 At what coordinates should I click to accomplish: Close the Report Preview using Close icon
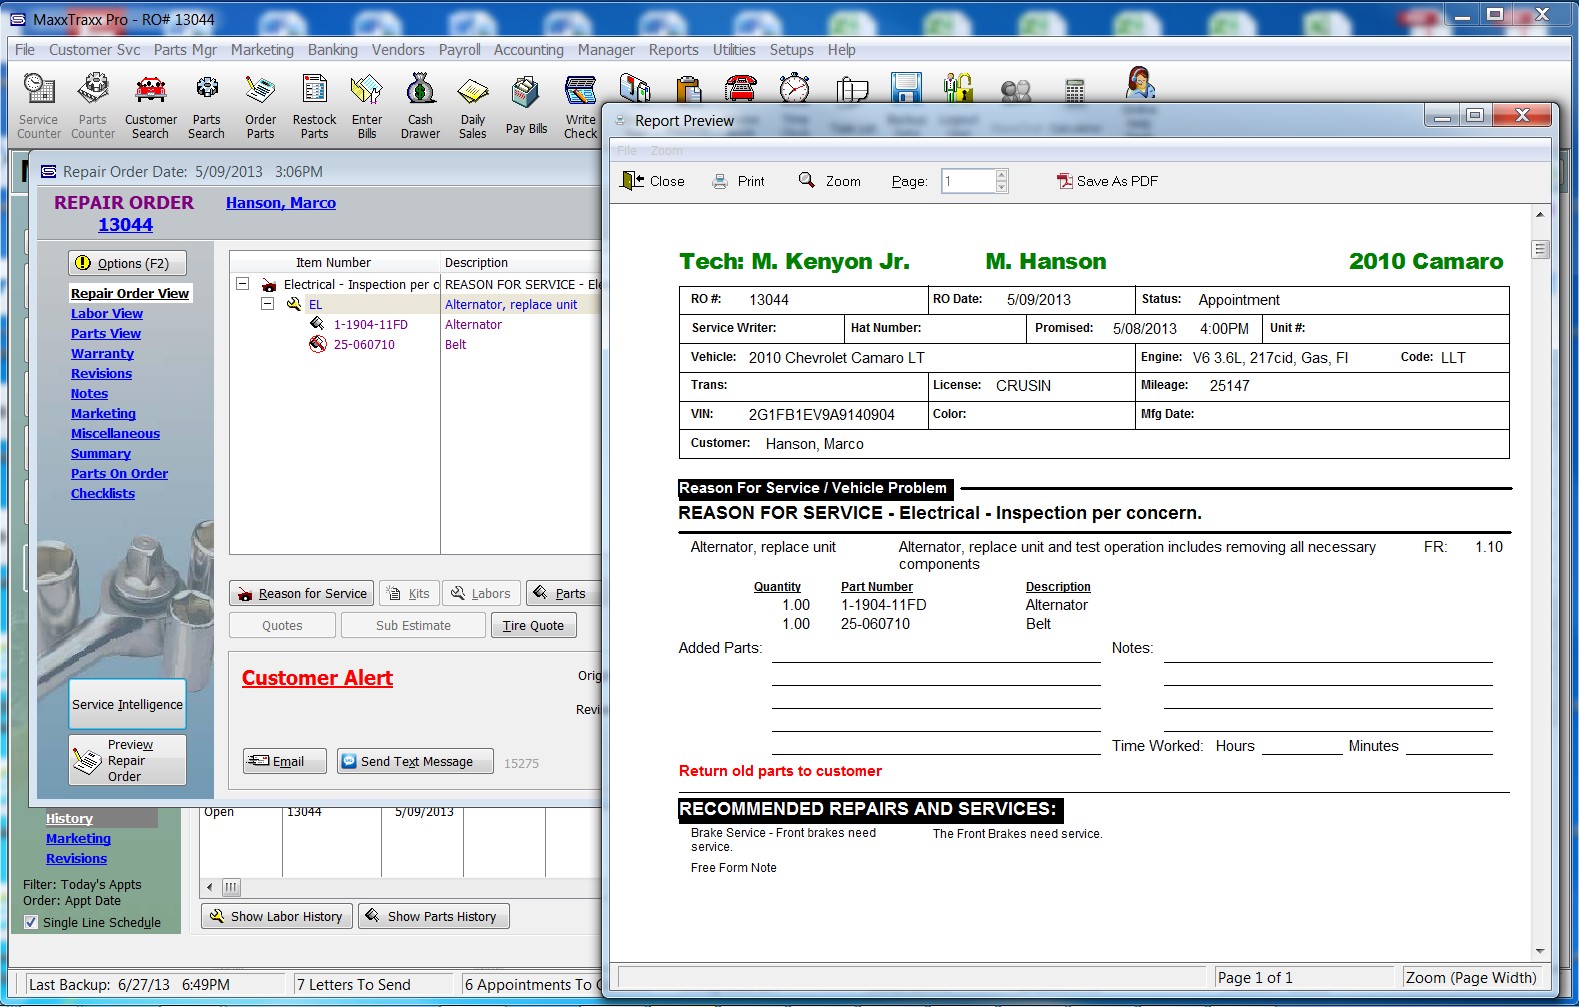653,181
